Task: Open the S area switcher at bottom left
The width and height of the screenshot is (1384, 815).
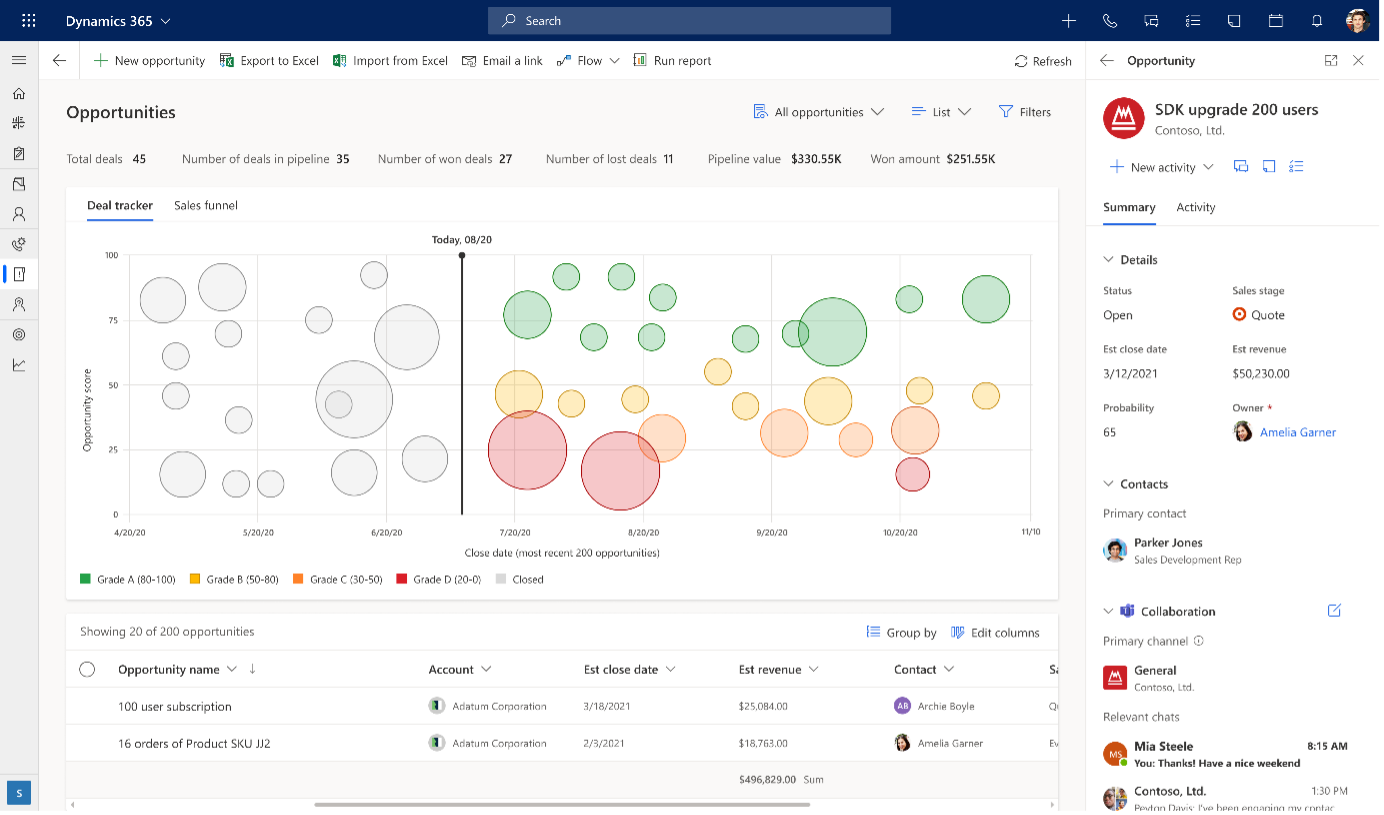Action: (19, 792)
